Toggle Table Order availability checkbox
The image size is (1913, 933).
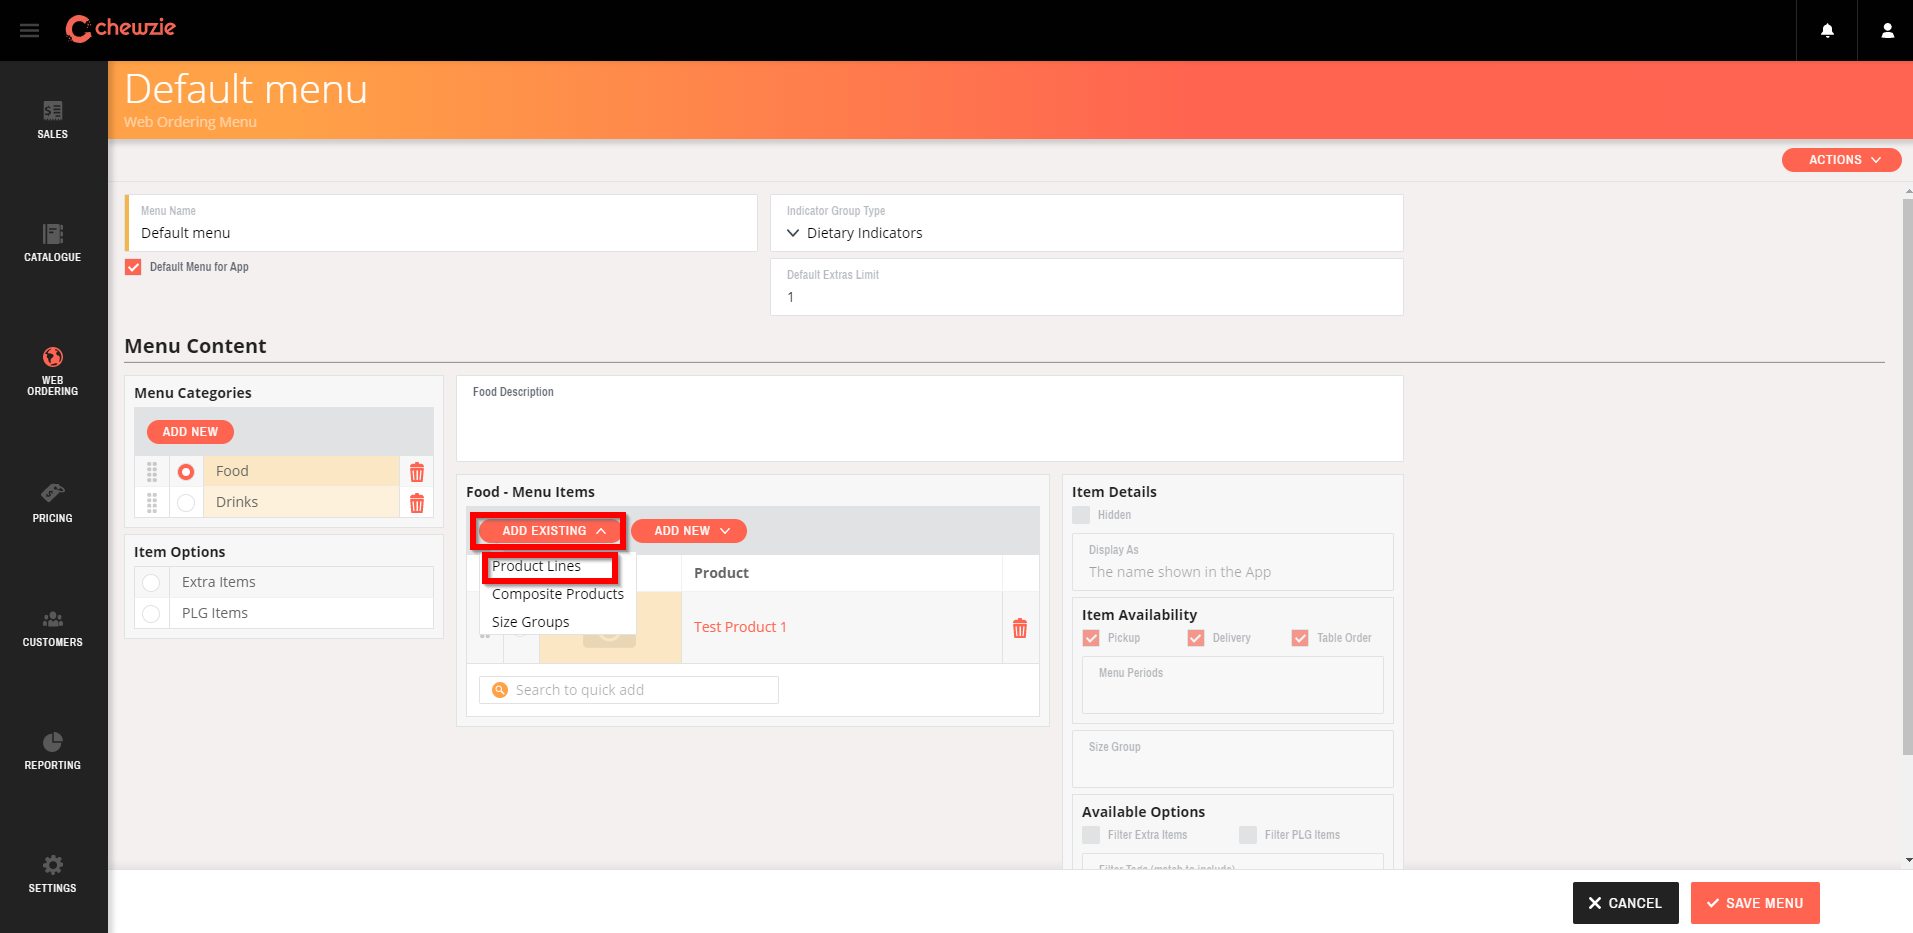tap(1300, 638)
